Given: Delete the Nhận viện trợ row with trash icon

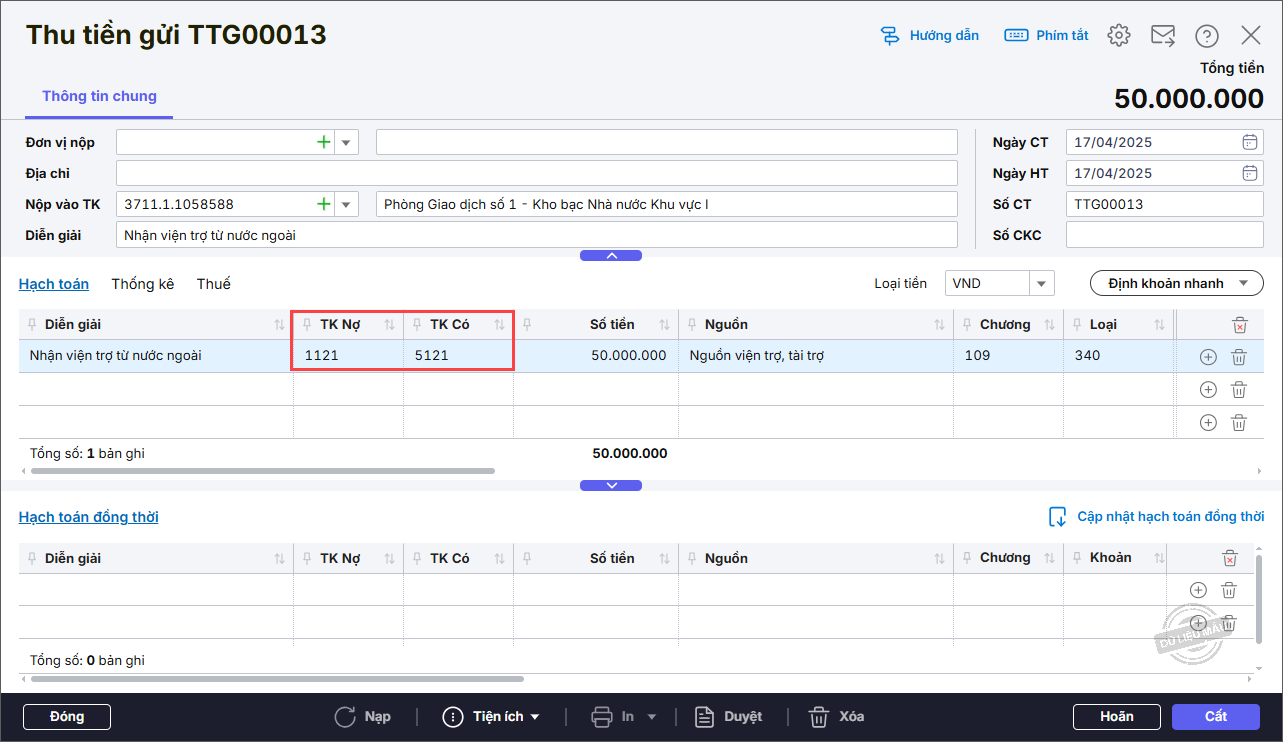Looking at the screenshot, I should tap(1238, 357).
